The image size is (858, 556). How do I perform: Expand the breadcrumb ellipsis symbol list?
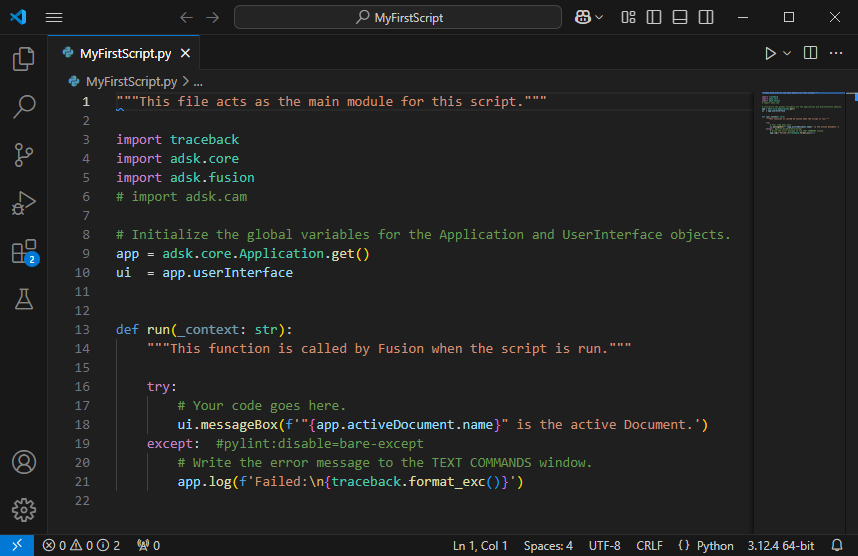[x=198, y=82]
